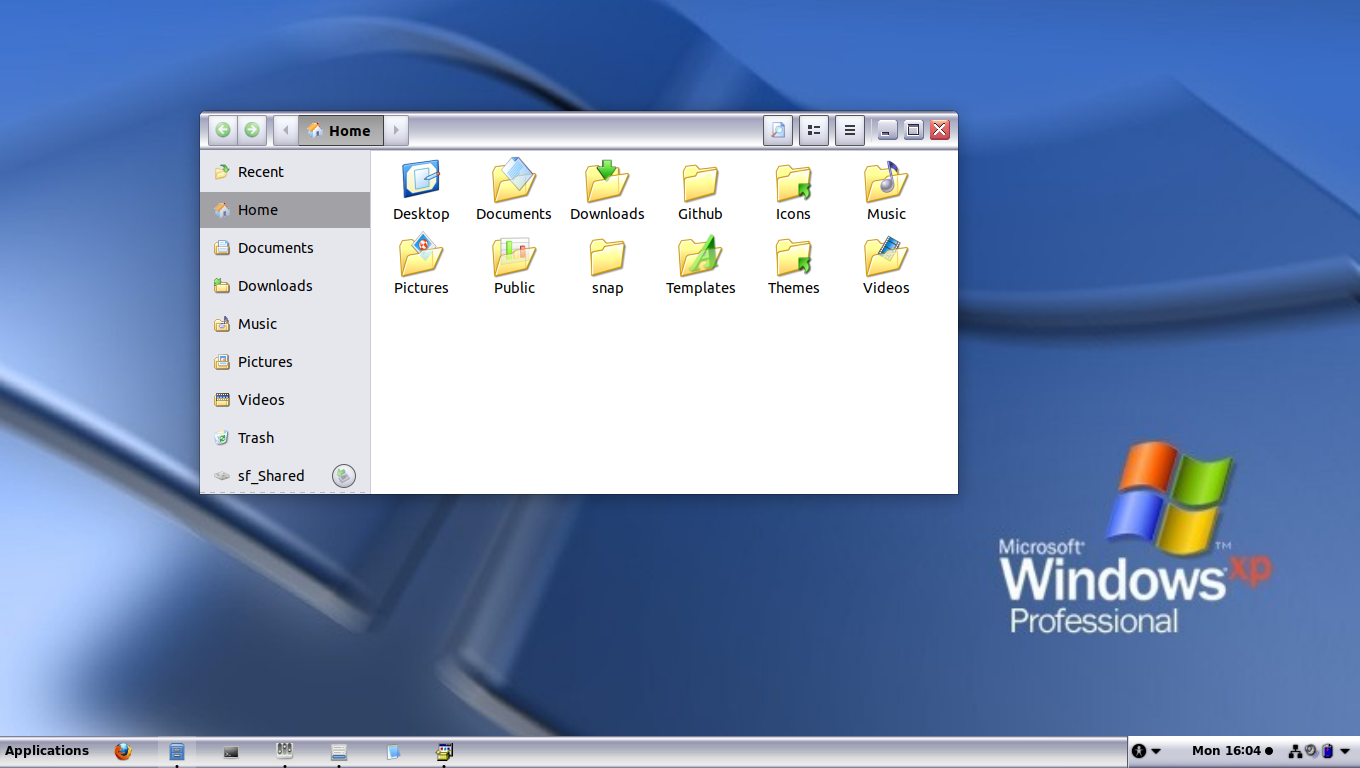Expand the system menu arrow in tray

1344,751
